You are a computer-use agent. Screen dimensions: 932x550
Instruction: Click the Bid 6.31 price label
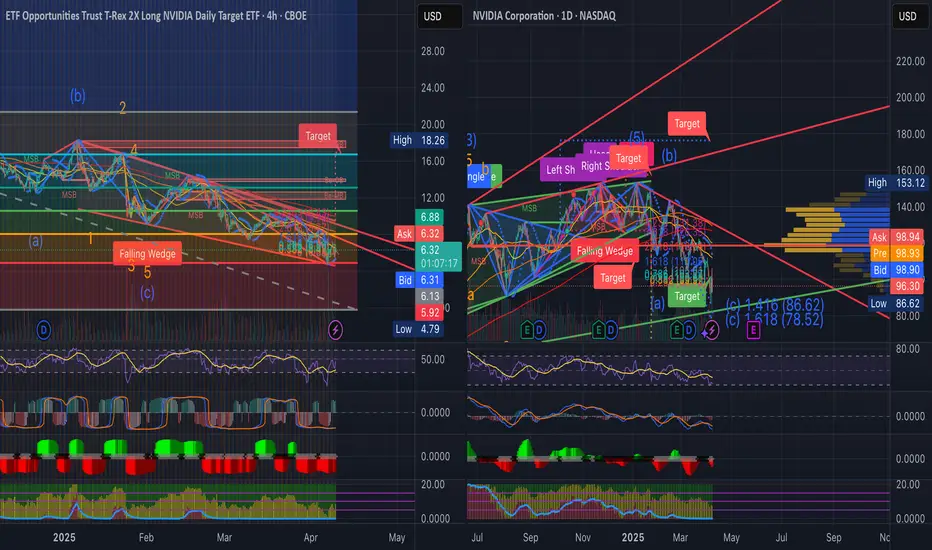[x=420, y=280]
